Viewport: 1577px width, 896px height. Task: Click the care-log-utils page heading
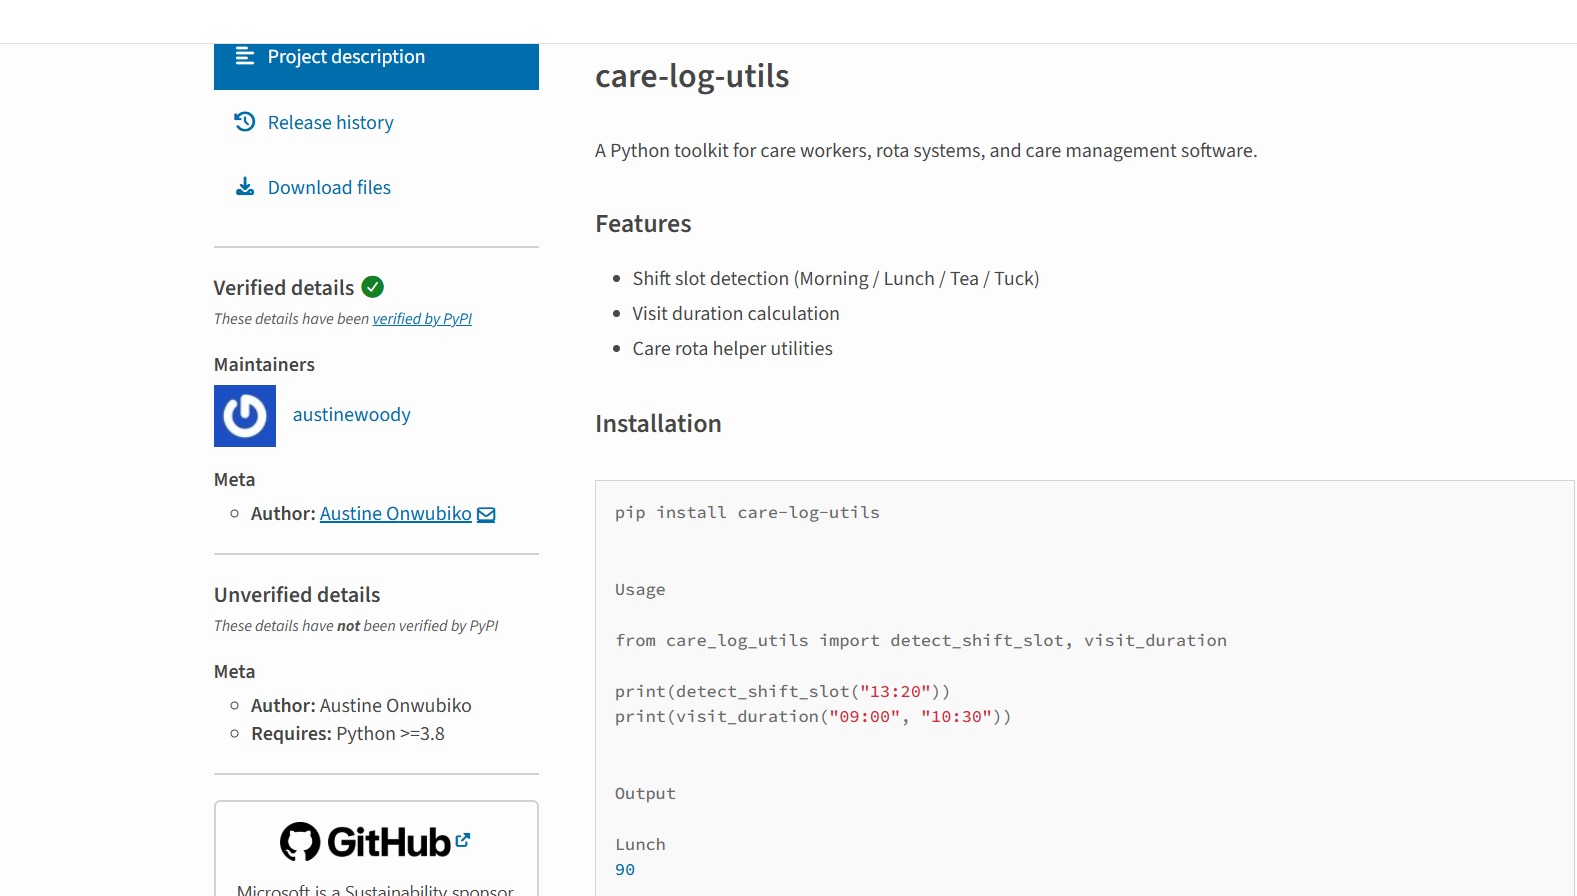pos(692,76)
